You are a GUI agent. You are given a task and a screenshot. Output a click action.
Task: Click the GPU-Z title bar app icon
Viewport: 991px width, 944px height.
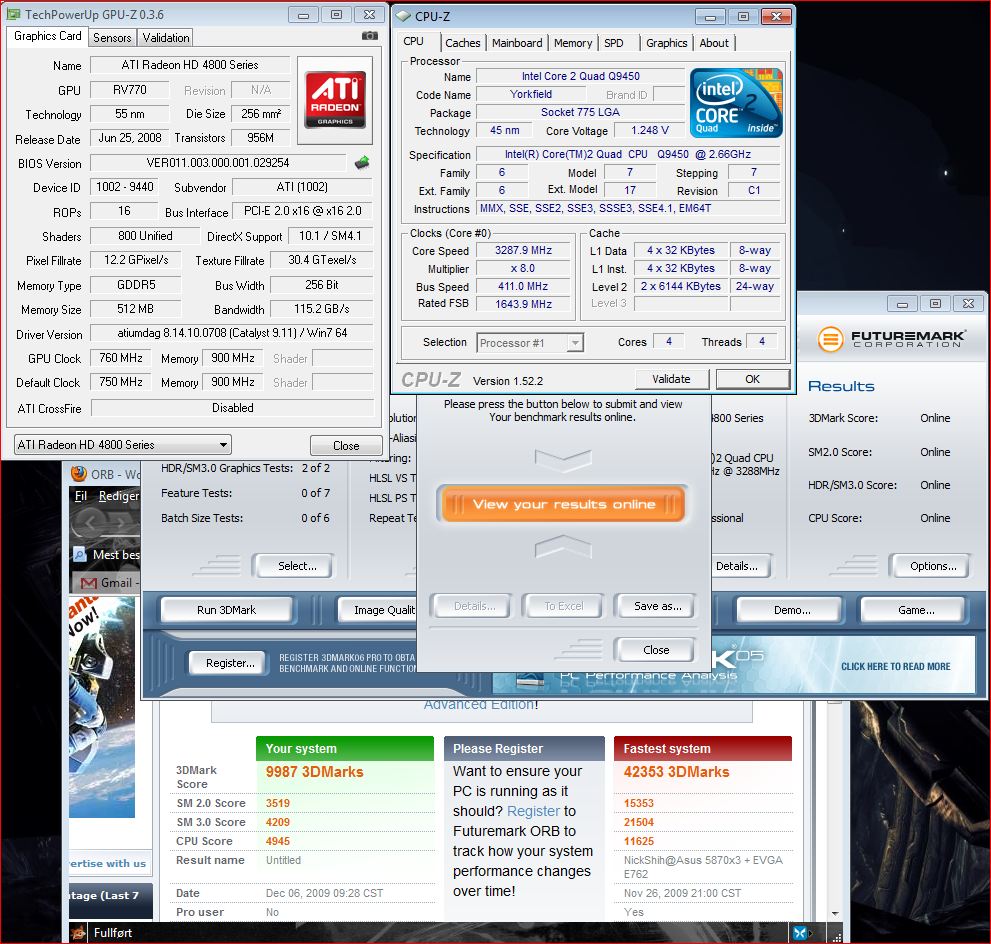coord(13,15)
